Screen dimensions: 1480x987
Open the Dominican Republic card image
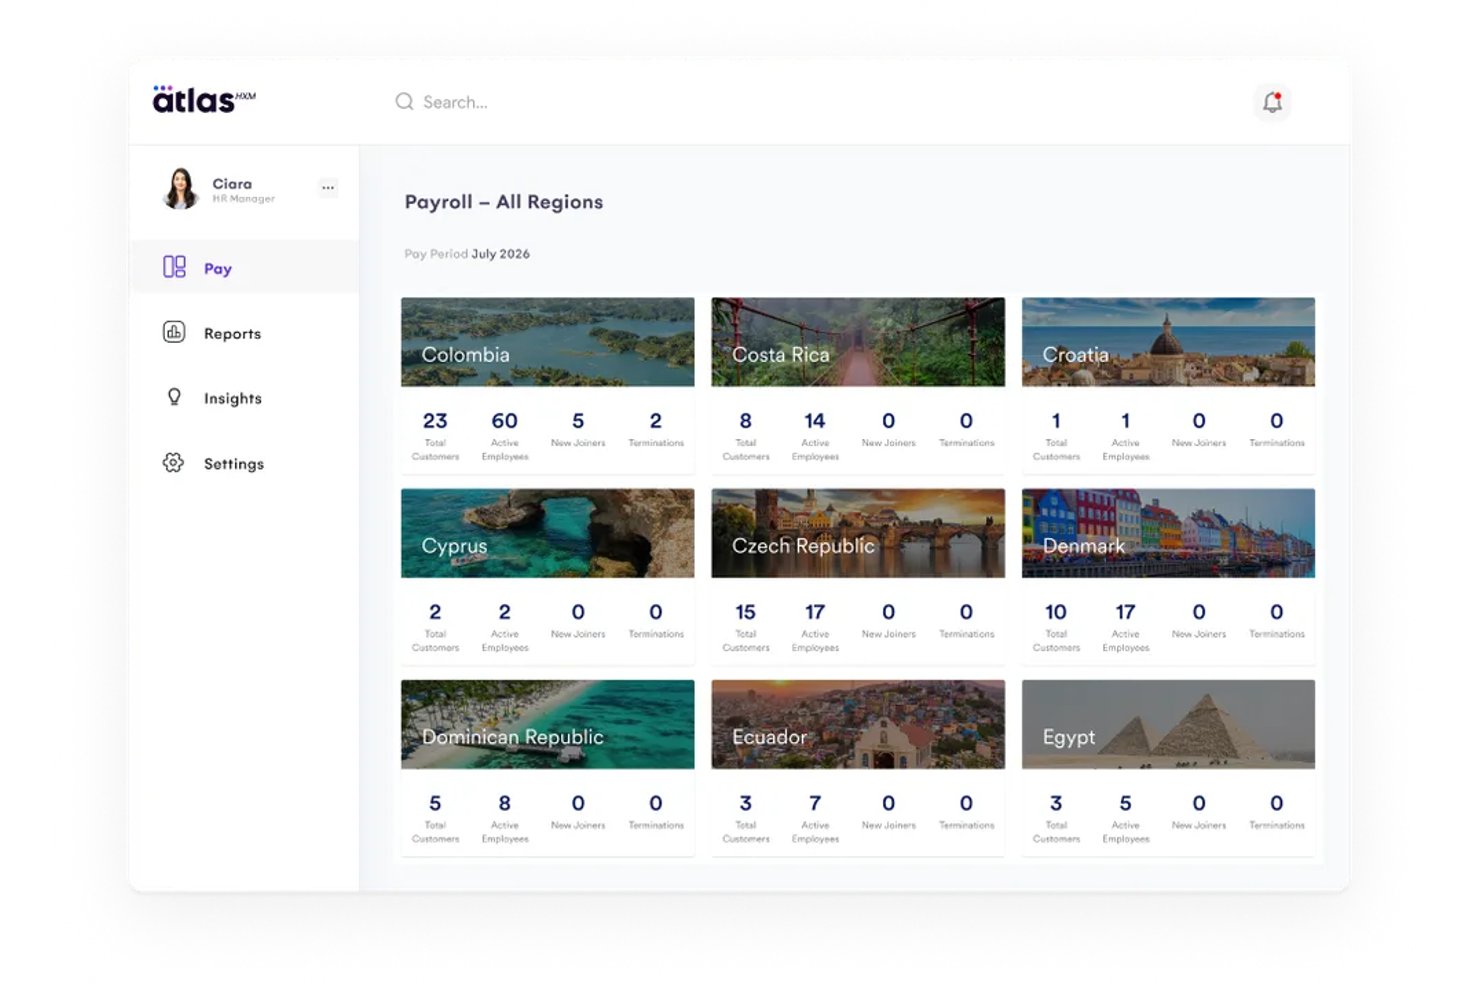click(x=548, y=724)
